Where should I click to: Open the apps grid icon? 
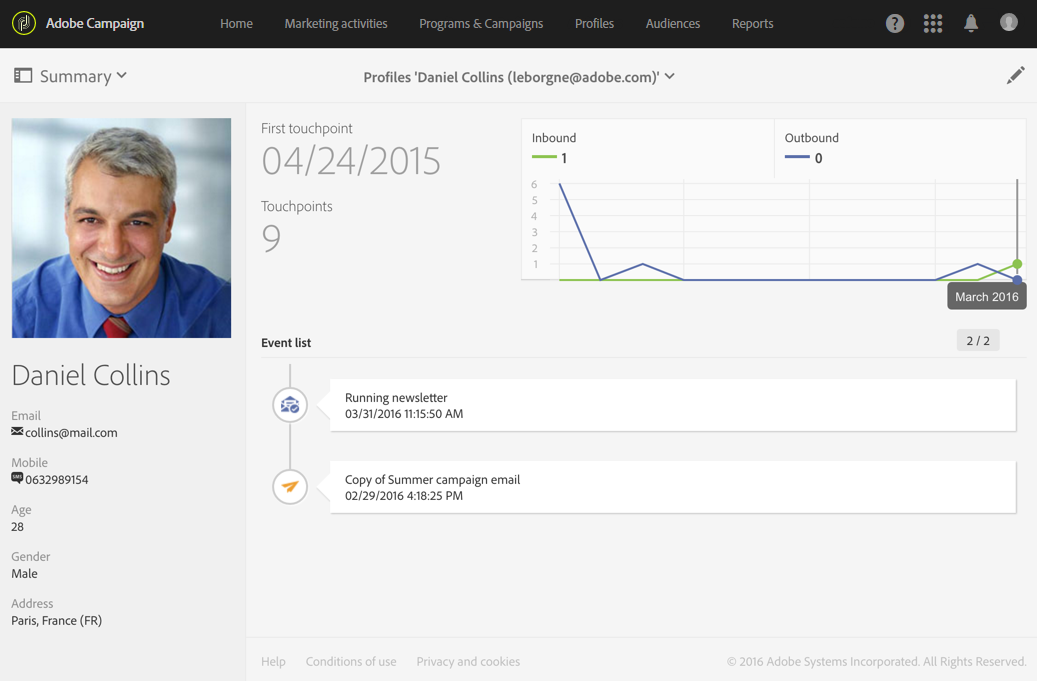[x=933, y=24]
